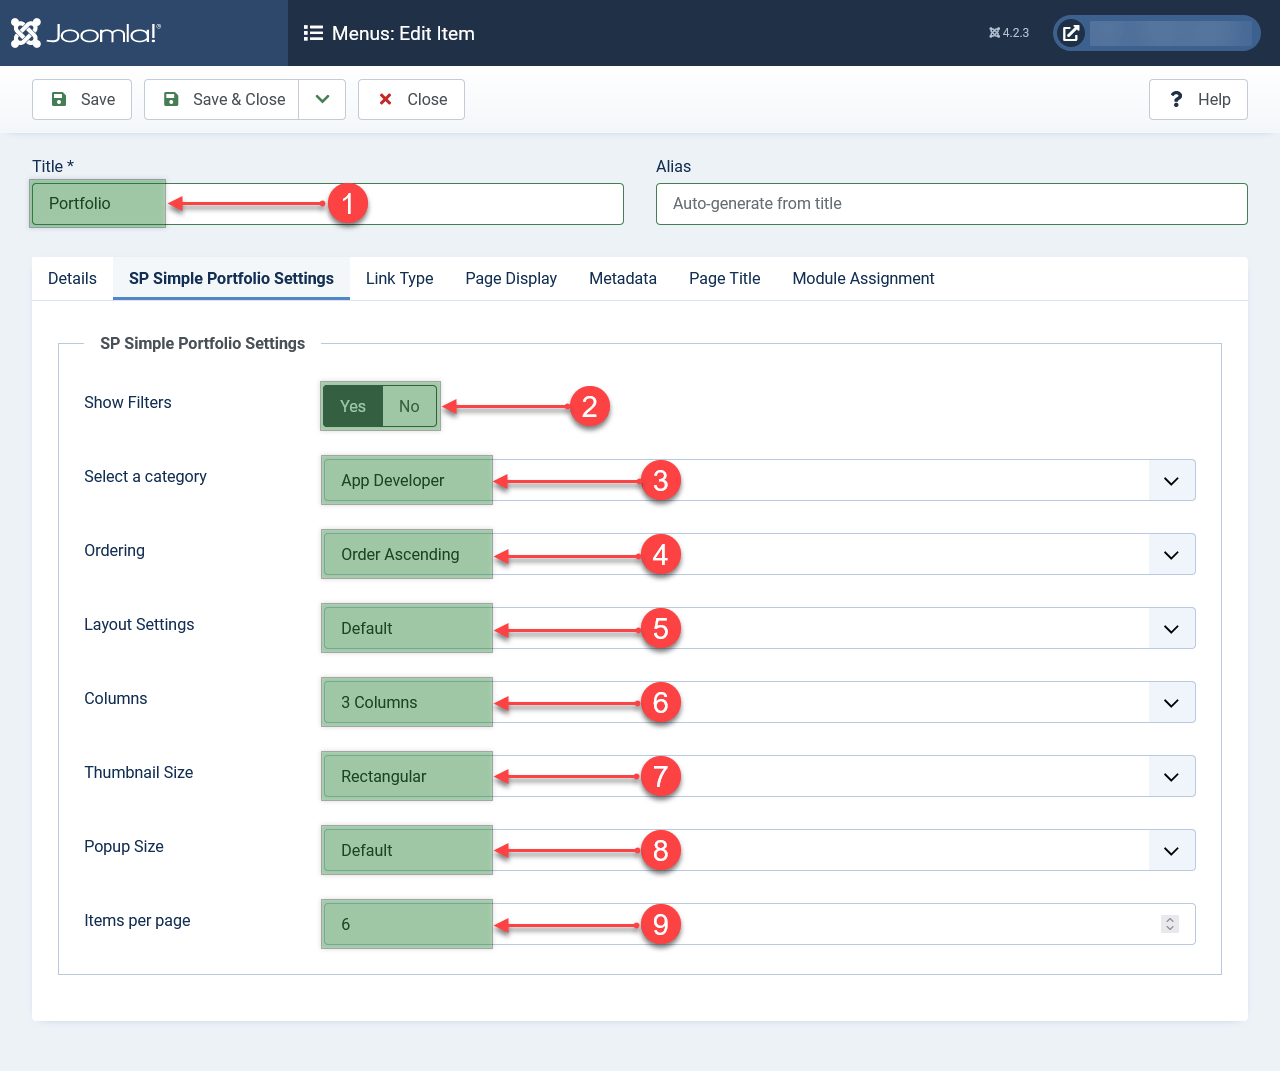Click the Save & Close button
Image resolution: width=1280 pixels, height=1071 pixels.
tap(222, 99)
